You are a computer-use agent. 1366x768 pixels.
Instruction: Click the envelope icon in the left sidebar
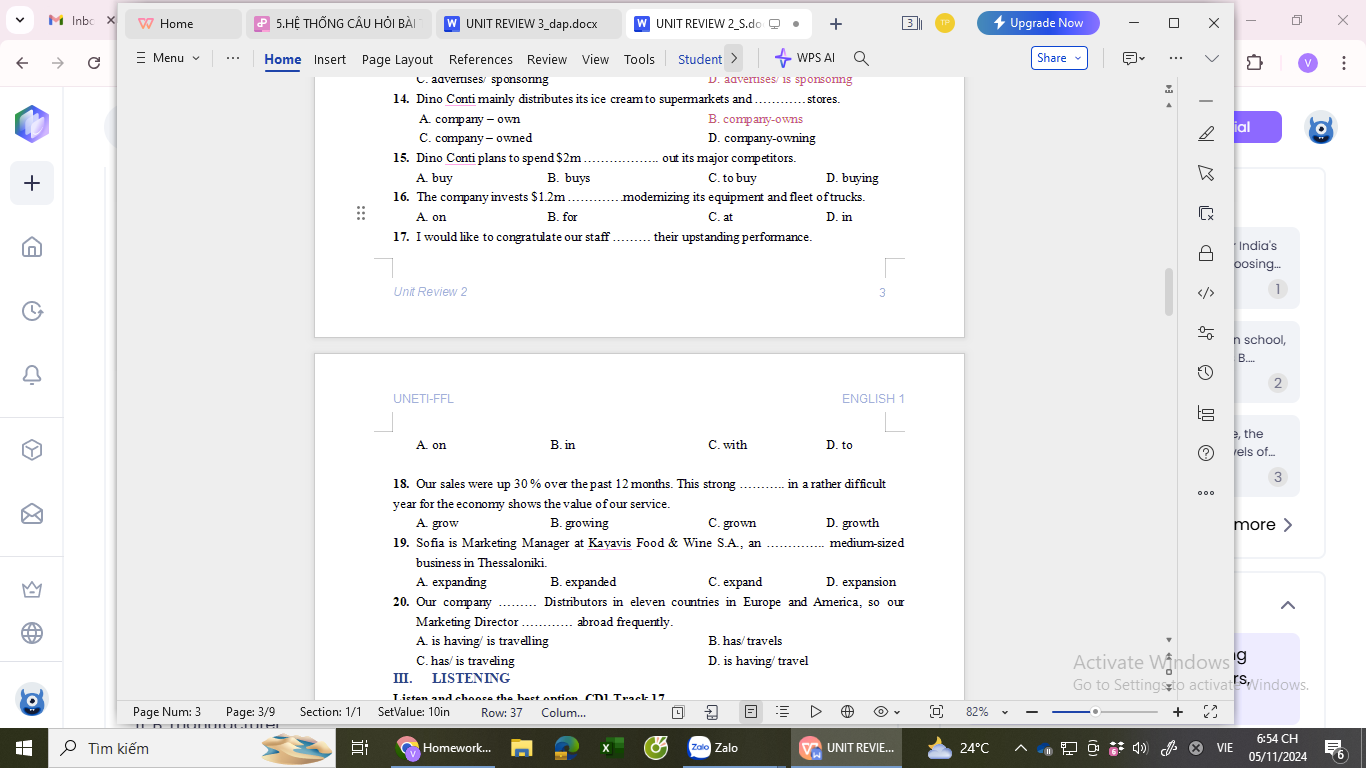pyautogui.click(x=32, y=514)
